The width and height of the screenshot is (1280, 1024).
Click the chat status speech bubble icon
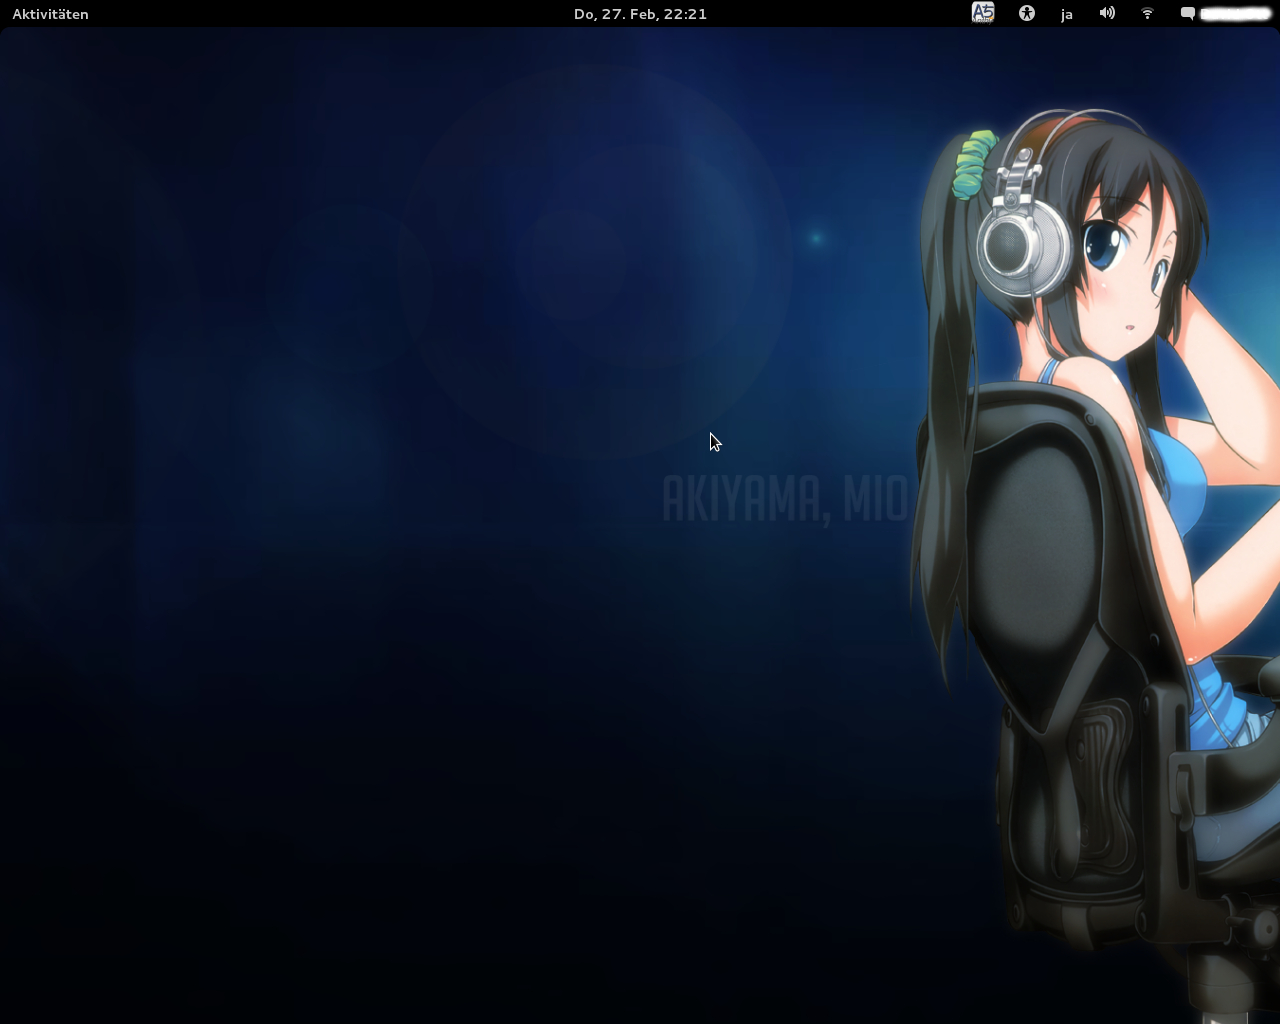tap(1187, 14)
